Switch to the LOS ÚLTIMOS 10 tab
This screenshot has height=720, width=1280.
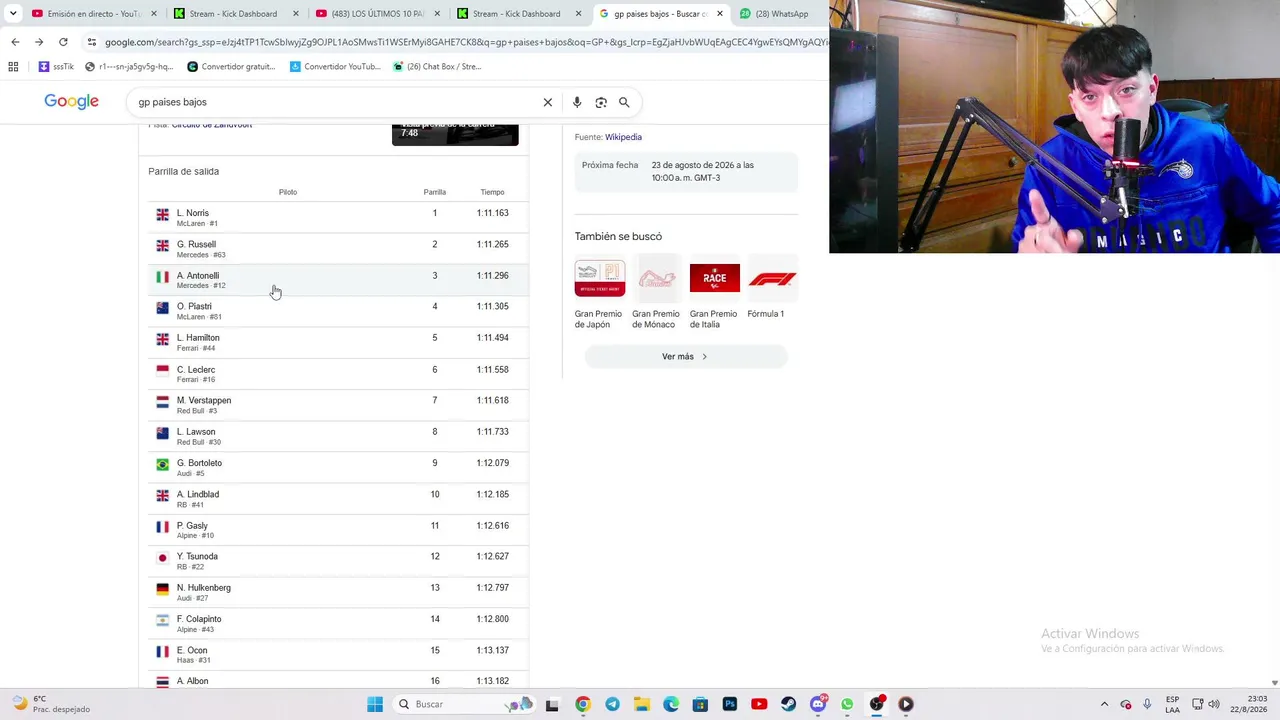tap(376, 14)
